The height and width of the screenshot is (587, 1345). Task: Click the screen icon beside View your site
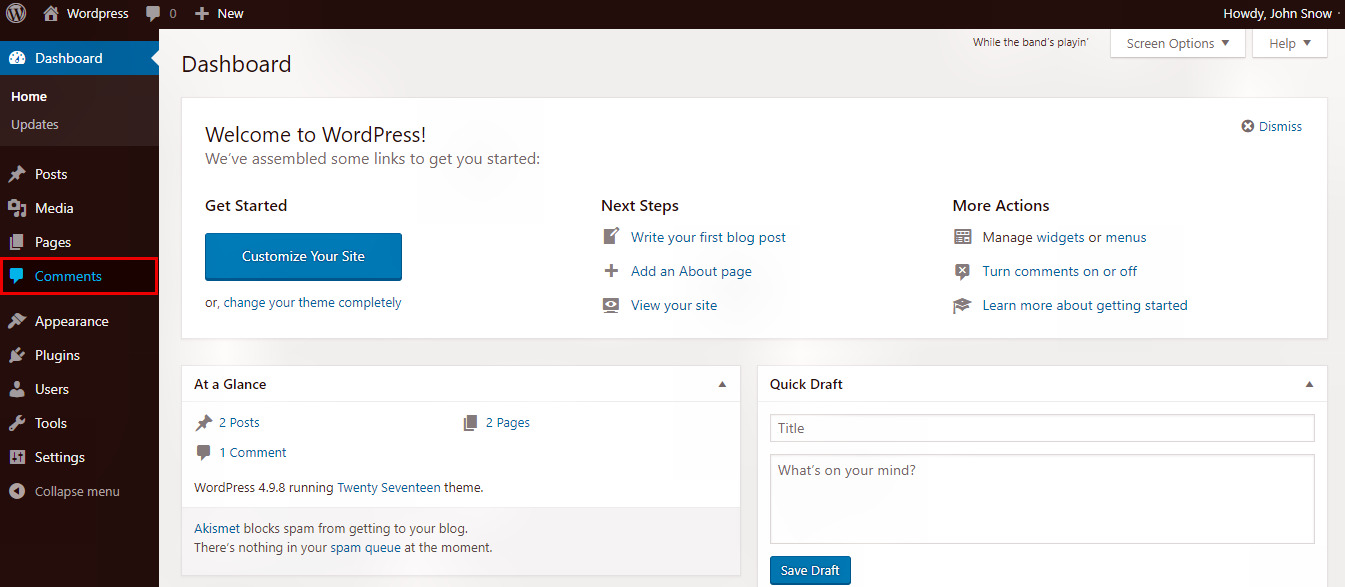click(611, 305)
